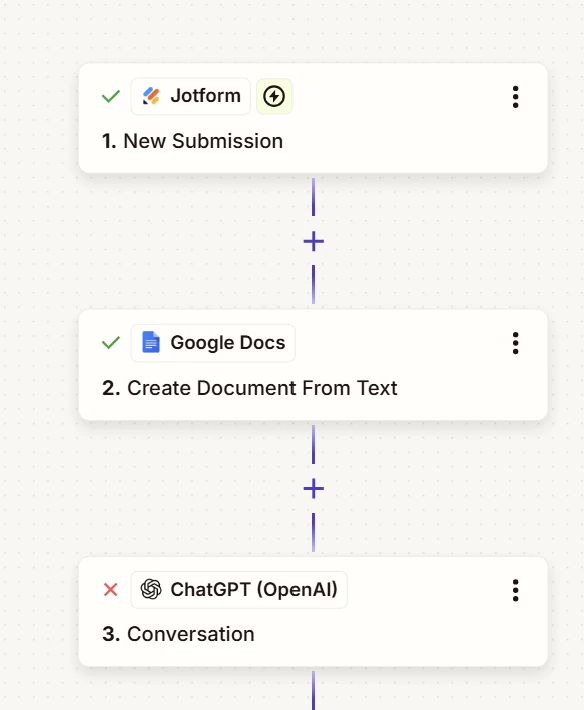Open three-dot menu on ChatGPT step
The height and width of the screenshot is (710, 584).
(515, 590)
